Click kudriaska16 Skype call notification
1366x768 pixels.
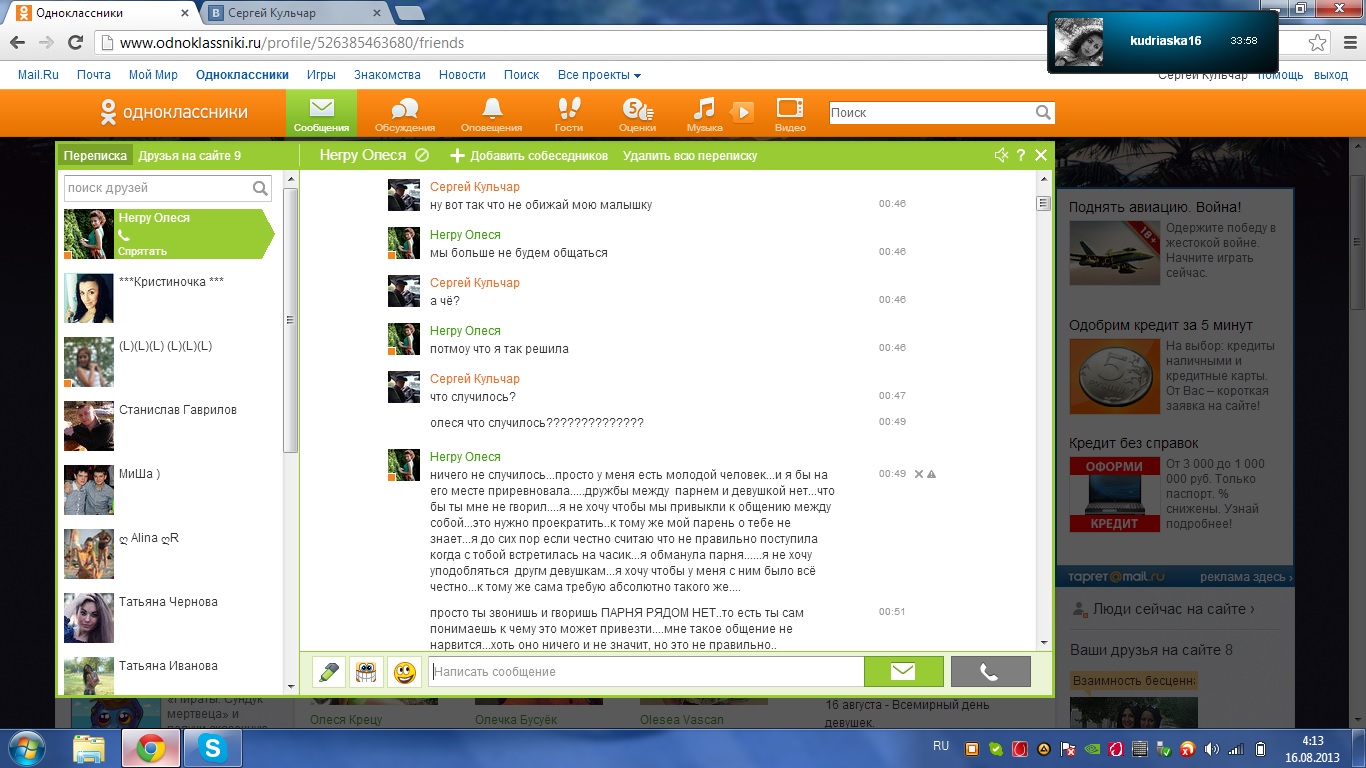click(1162, 42)
